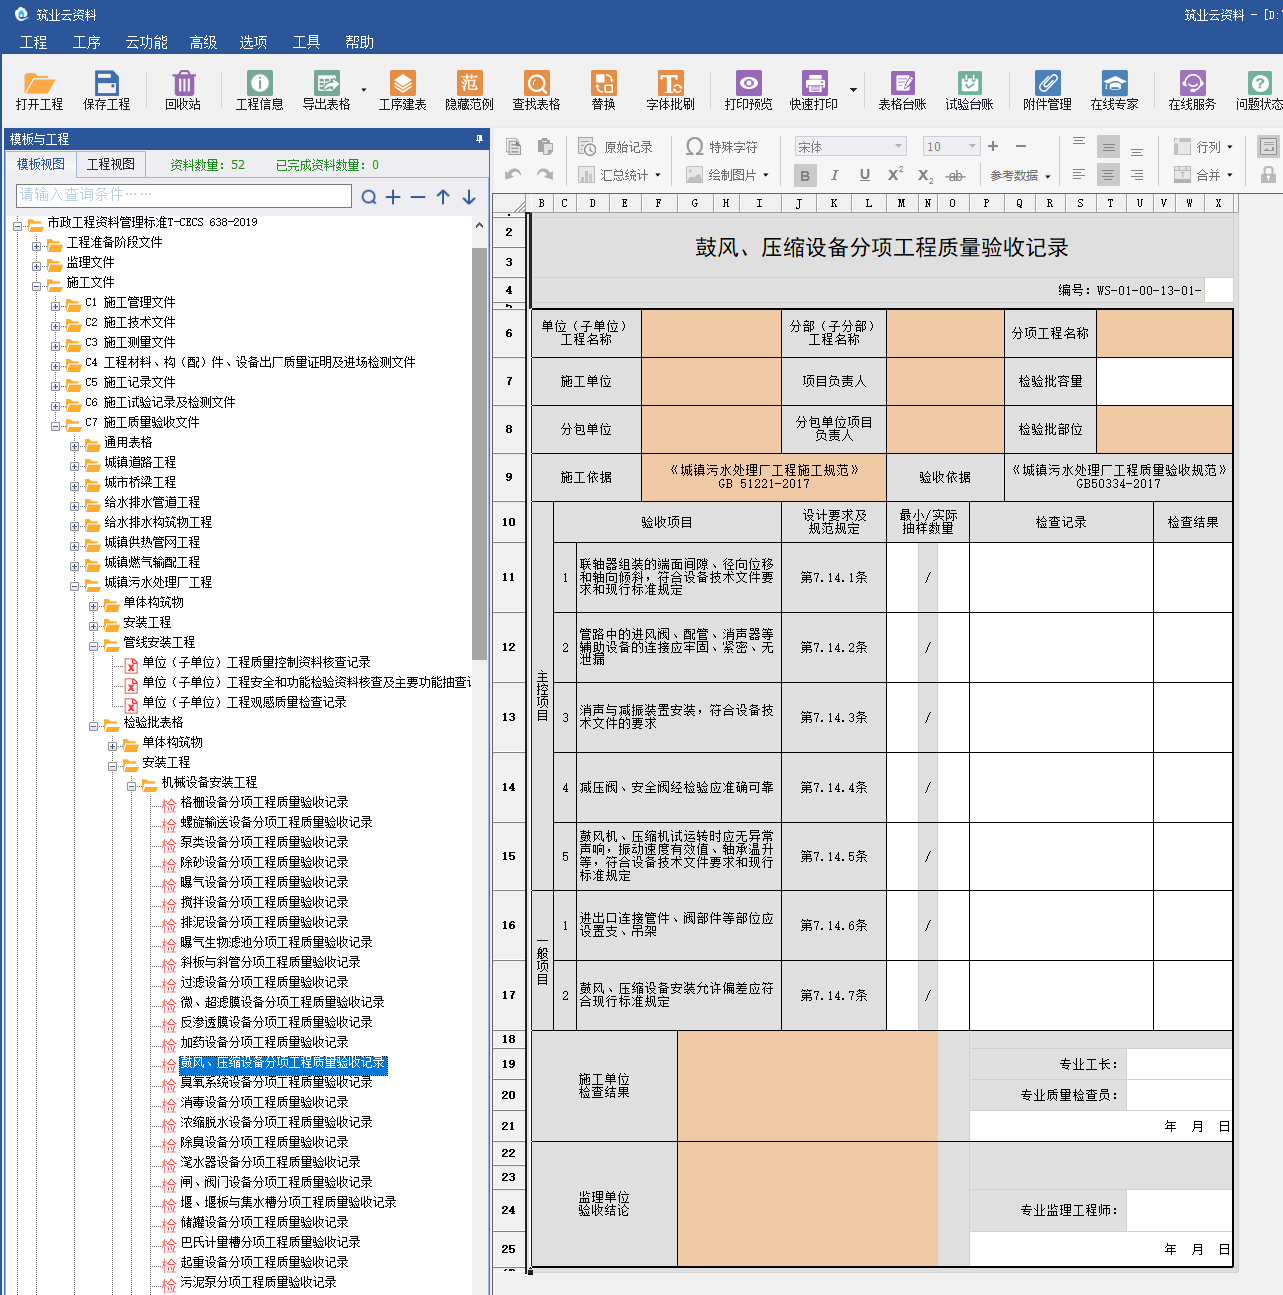
Task: Toggle underline formatting button
Action: point(865,175)
